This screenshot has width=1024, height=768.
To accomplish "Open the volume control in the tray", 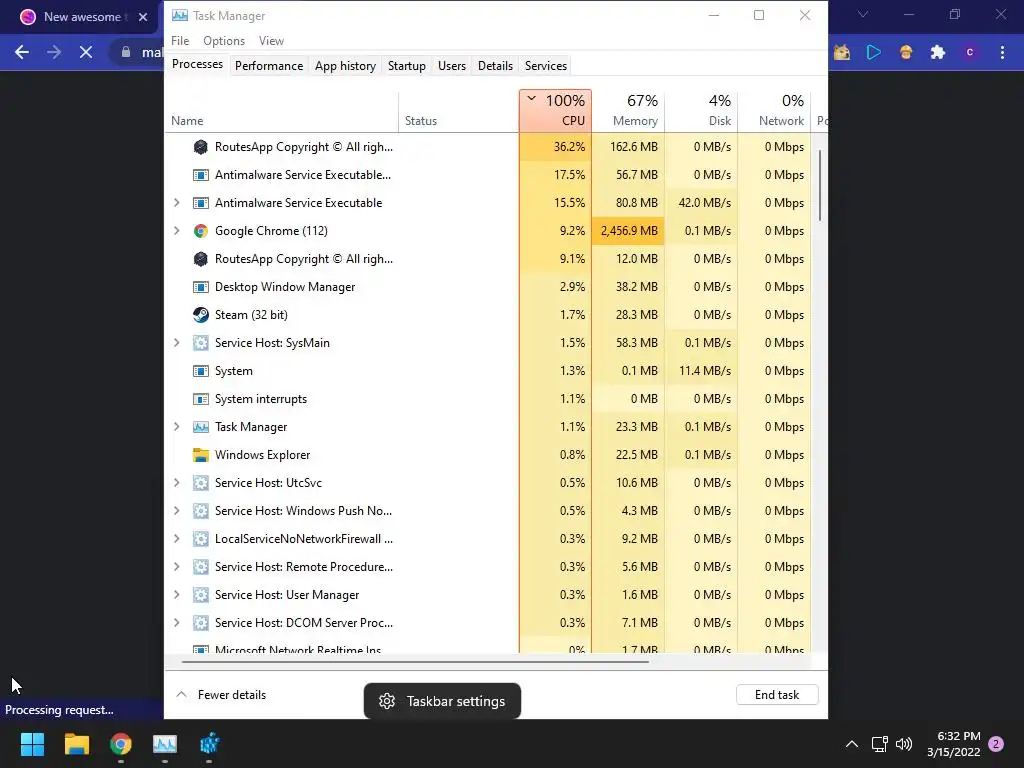I will tap(904, 744).
